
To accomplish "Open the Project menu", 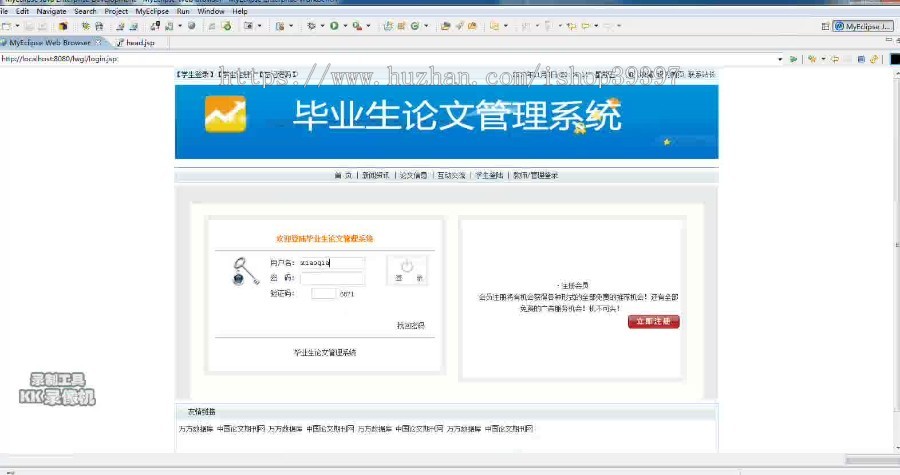I will [x=116, y=11].
